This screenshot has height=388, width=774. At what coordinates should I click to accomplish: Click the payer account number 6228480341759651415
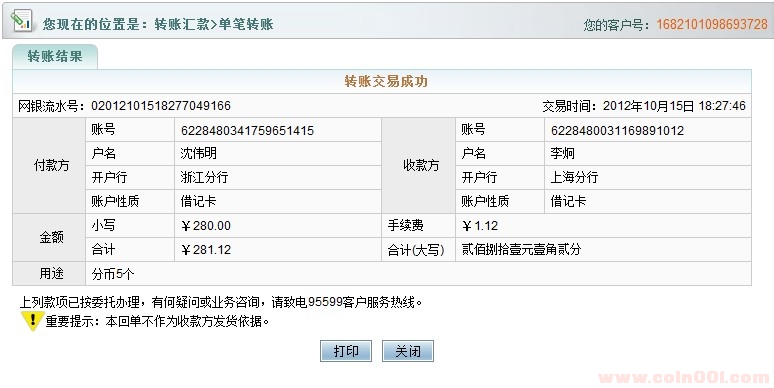click(x=247, y=131)
